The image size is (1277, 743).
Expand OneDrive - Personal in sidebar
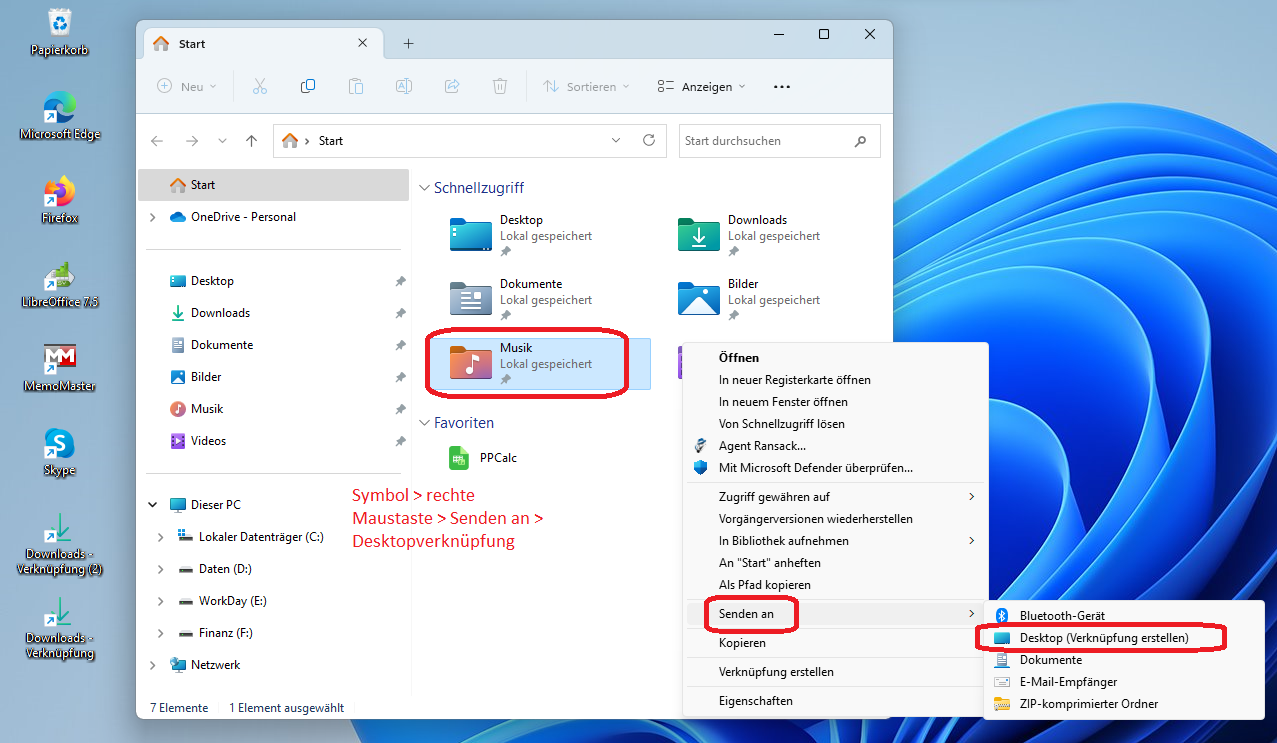[152, 217]
